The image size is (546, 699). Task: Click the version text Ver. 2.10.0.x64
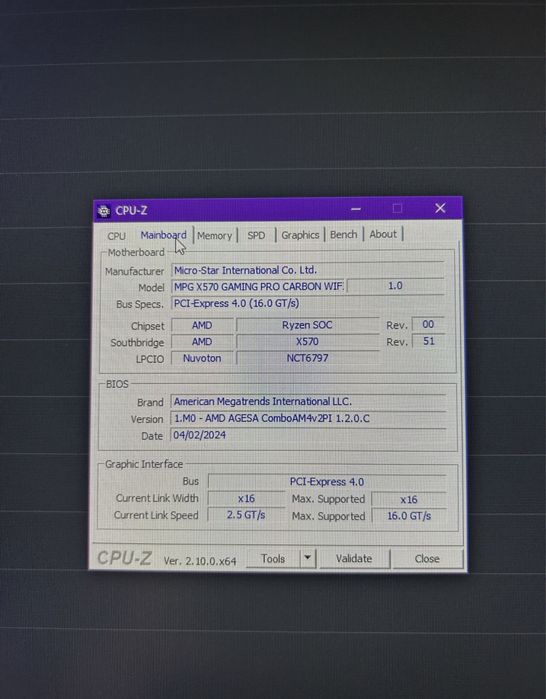[200, 561]
